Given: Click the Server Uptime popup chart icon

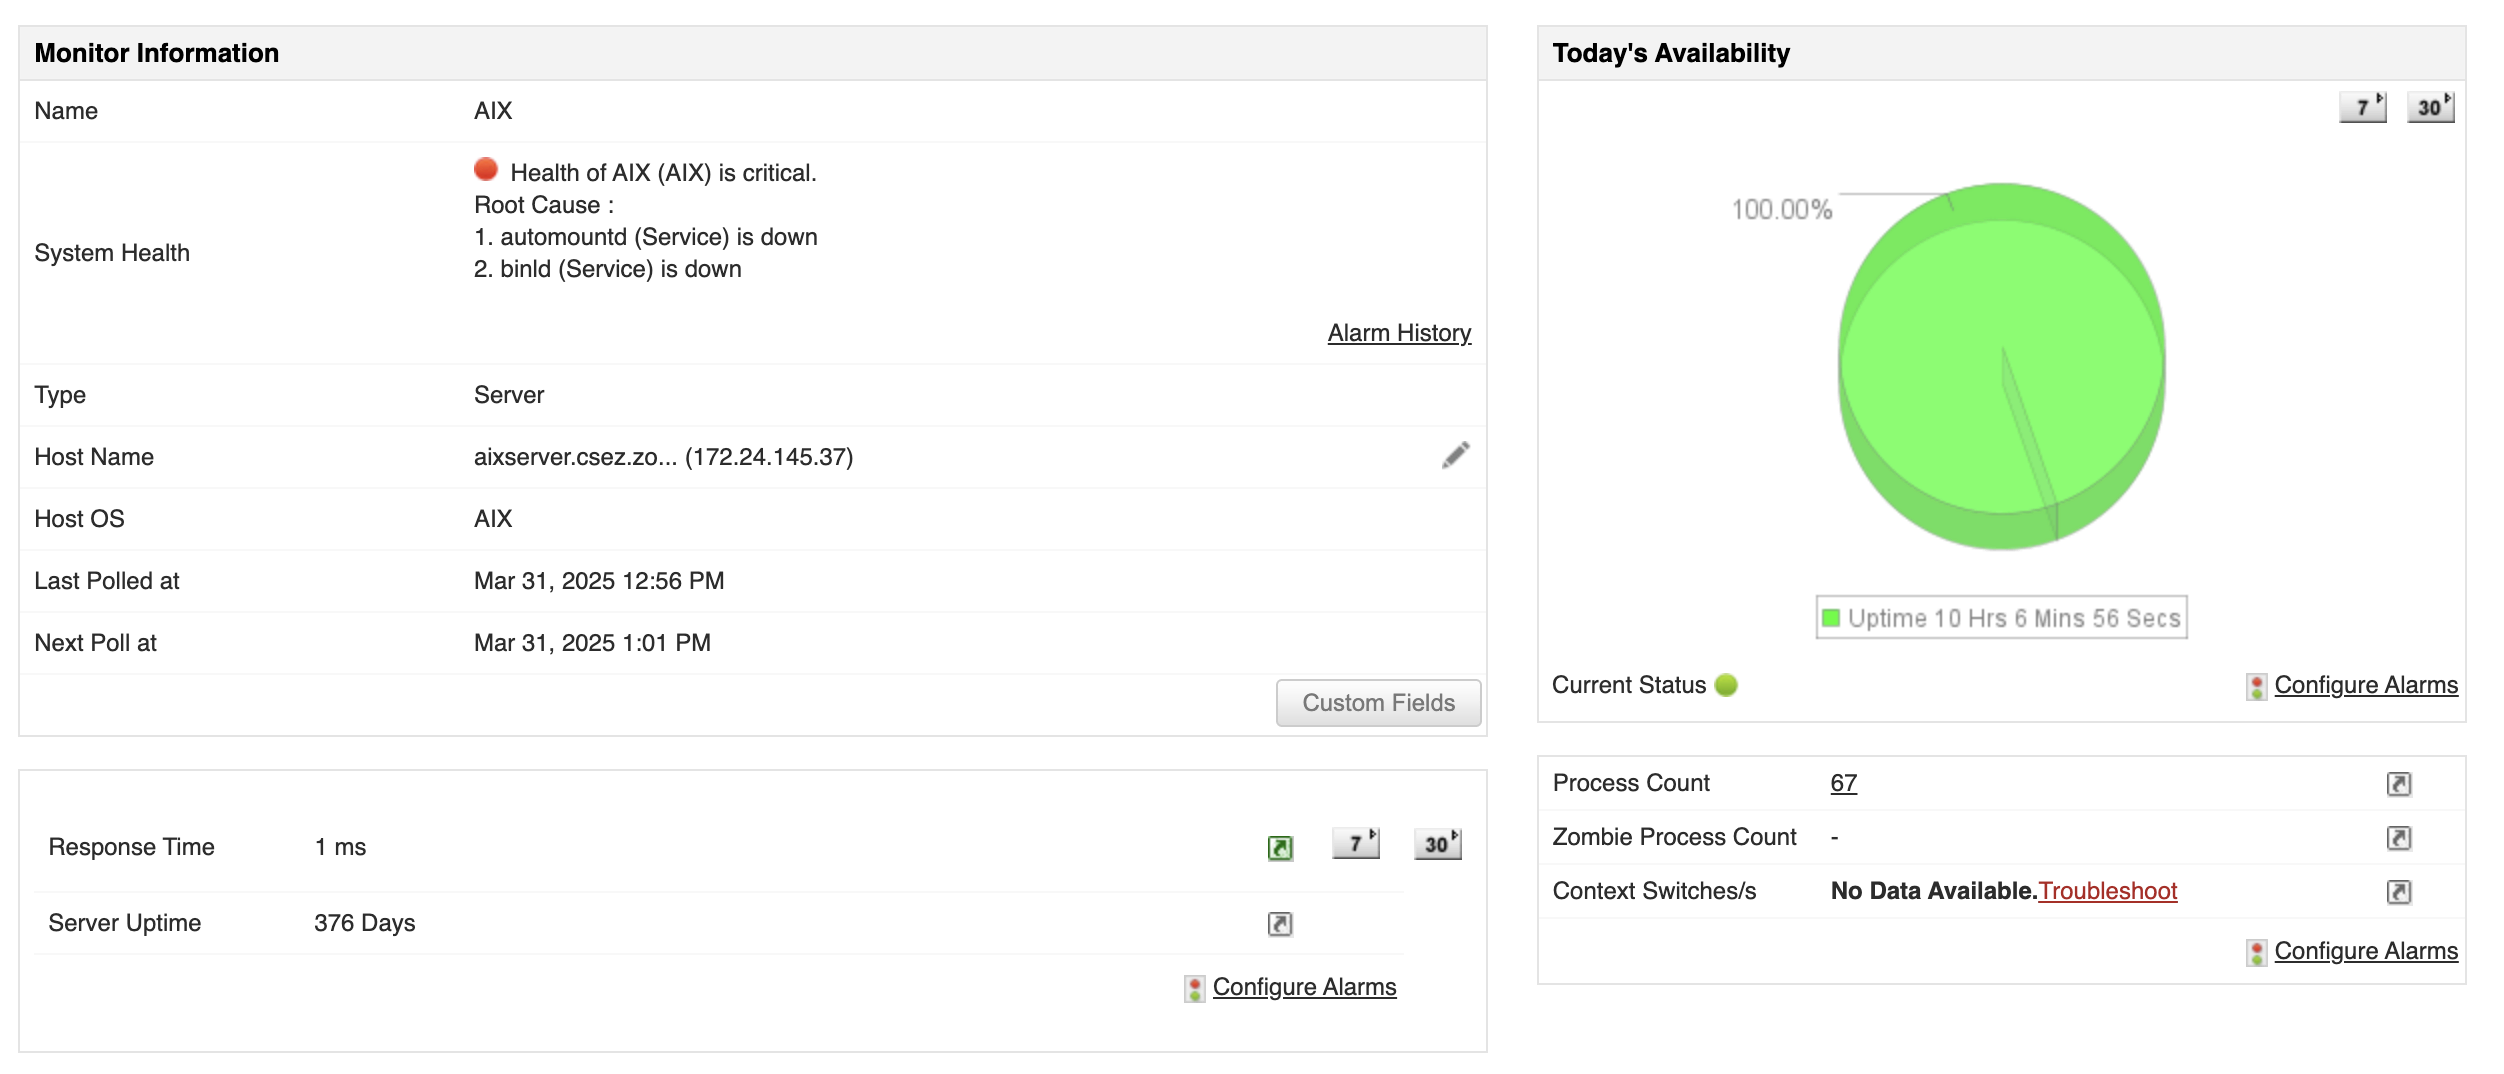Looking at the screenshot, I should [1280, 923].
